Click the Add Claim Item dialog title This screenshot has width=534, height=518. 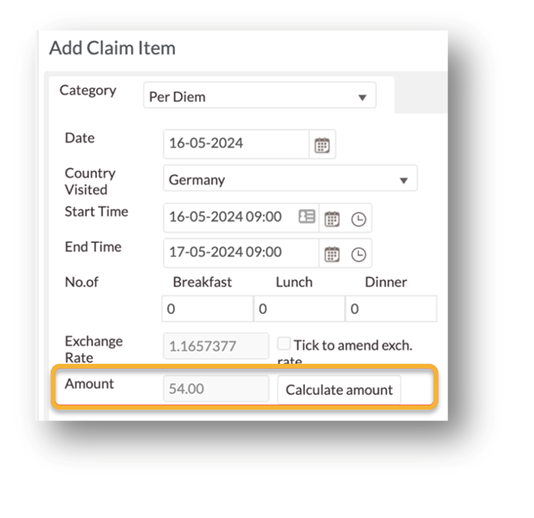[112, 48]
